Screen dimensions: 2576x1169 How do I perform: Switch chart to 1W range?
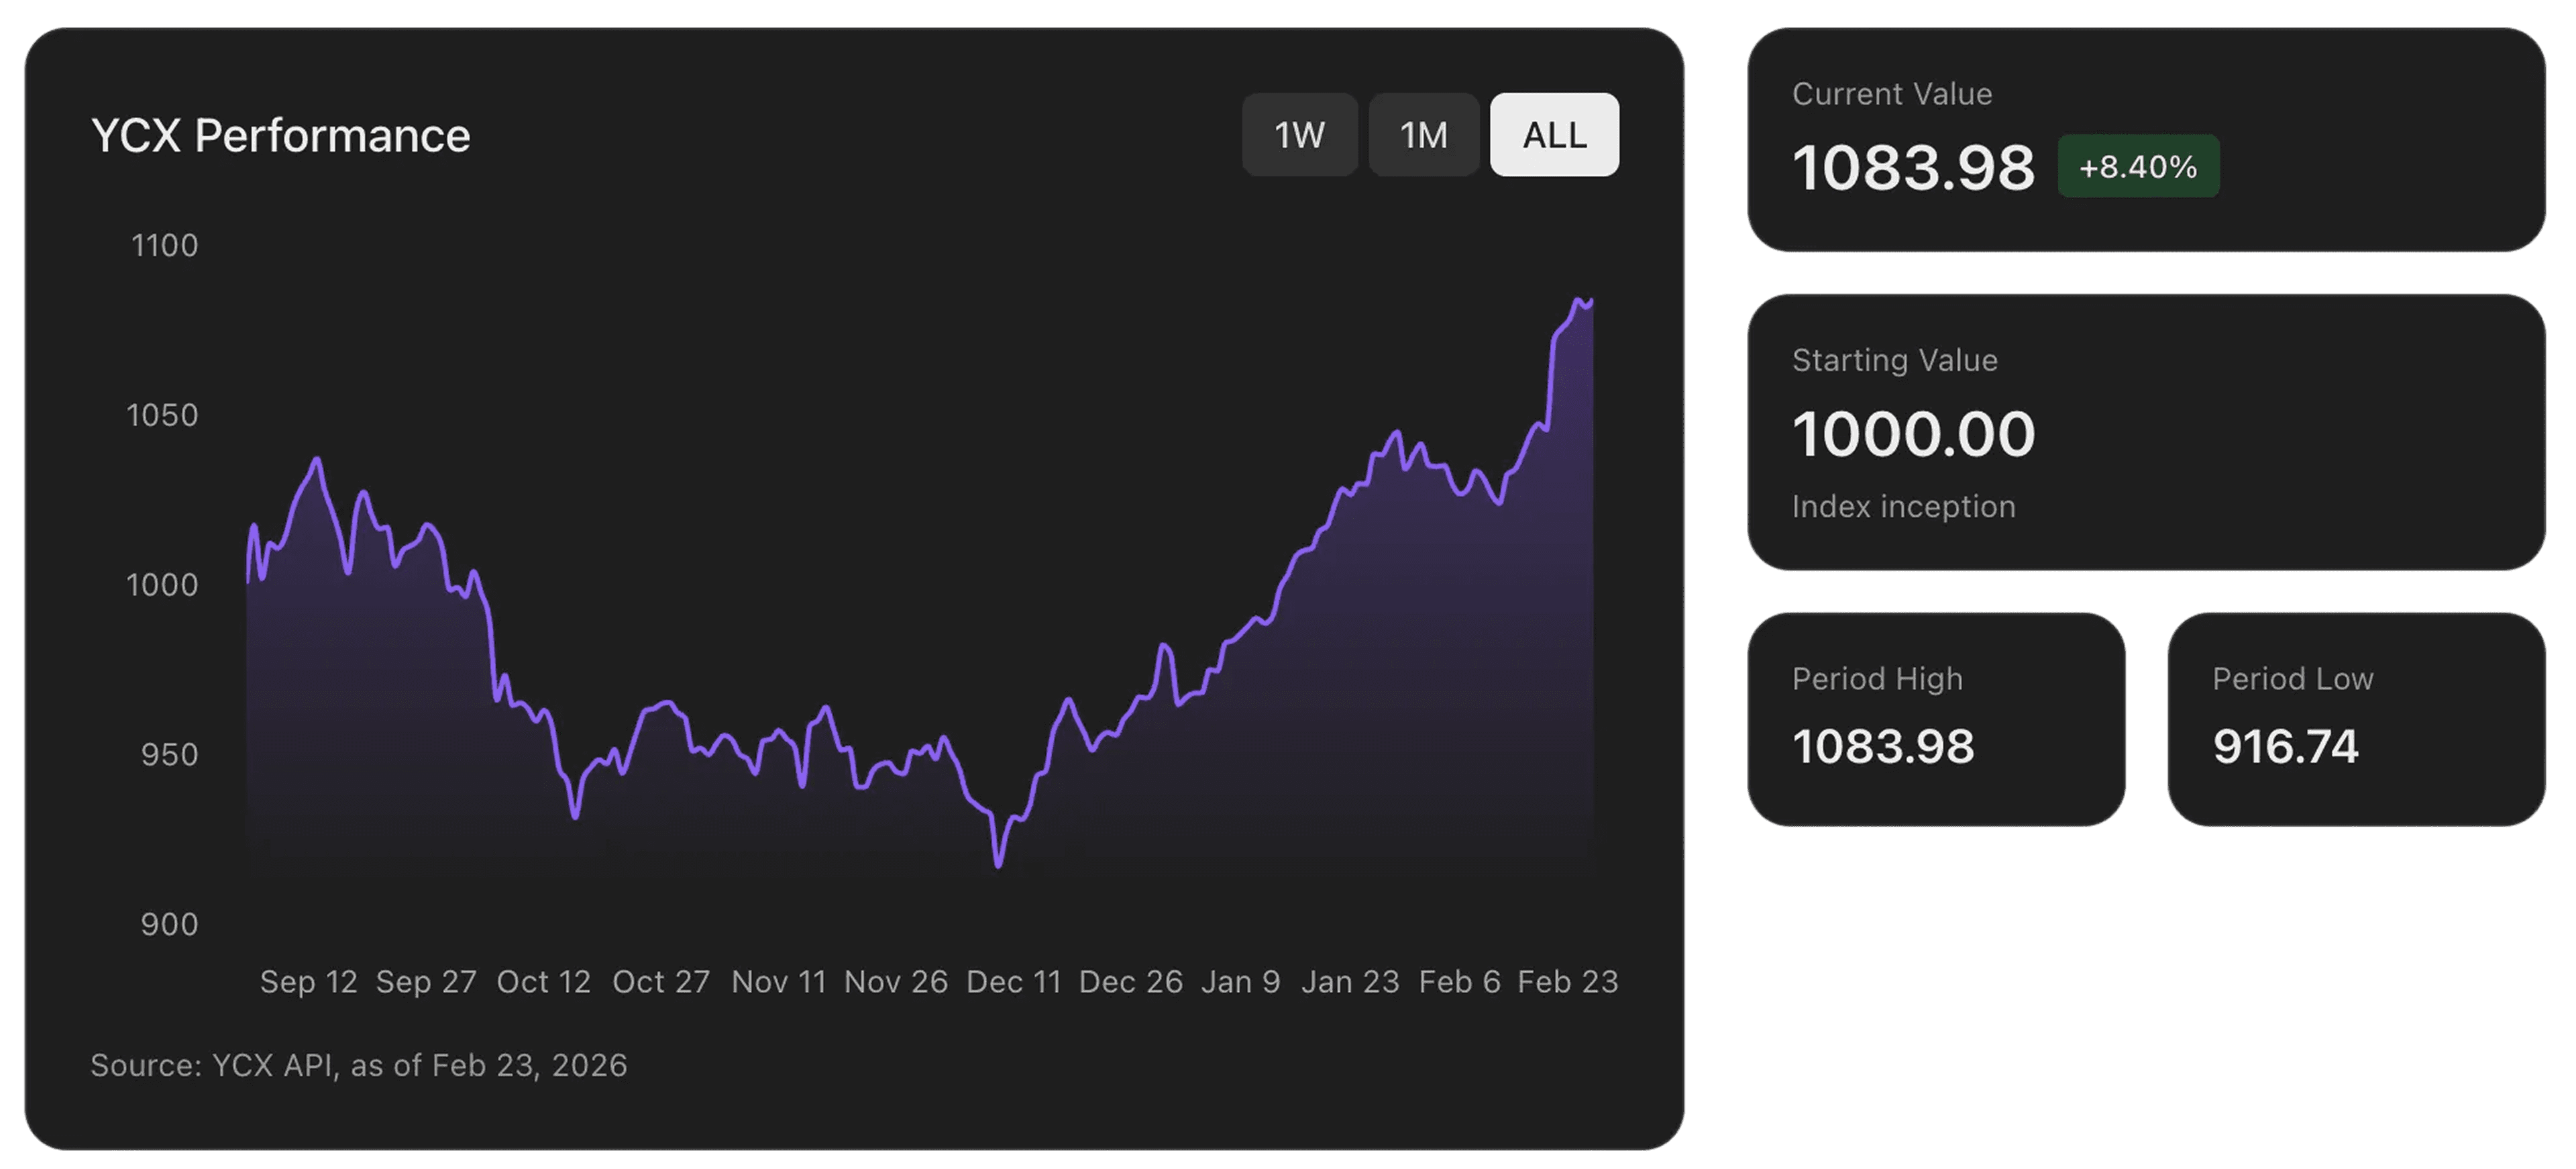pyautogui.click(x=1299, y=135)
